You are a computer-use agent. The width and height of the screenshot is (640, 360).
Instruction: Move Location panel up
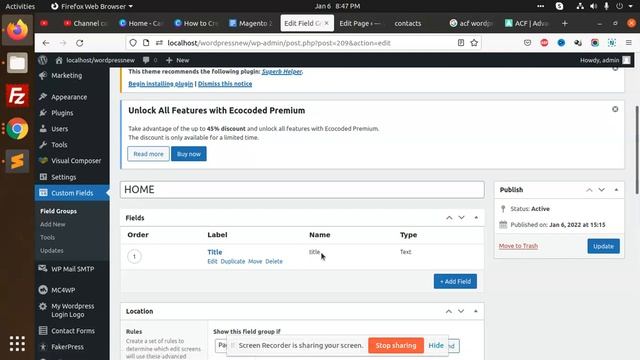449,311
